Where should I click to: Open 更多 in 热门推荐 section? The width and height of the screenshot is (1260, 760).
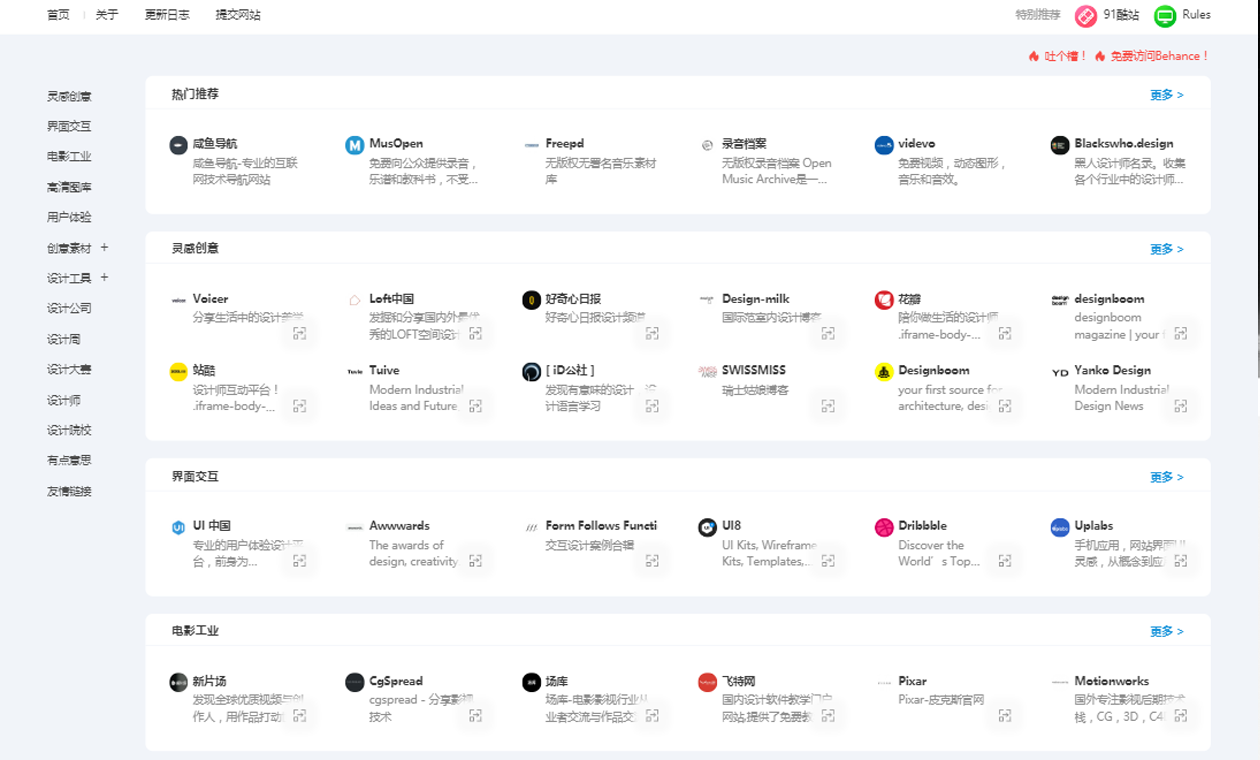tap(1166, 95)
